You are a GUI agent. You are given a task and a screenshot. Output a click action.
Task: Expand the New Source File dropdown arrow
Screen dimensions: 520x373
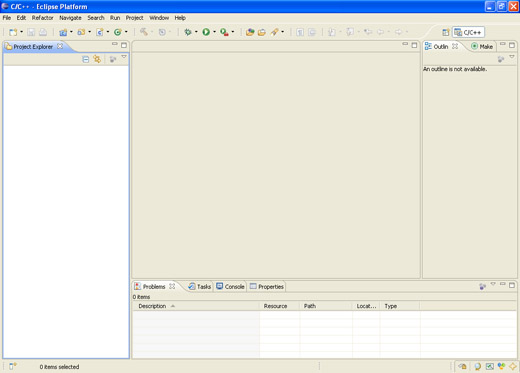[x=108, y=32]
